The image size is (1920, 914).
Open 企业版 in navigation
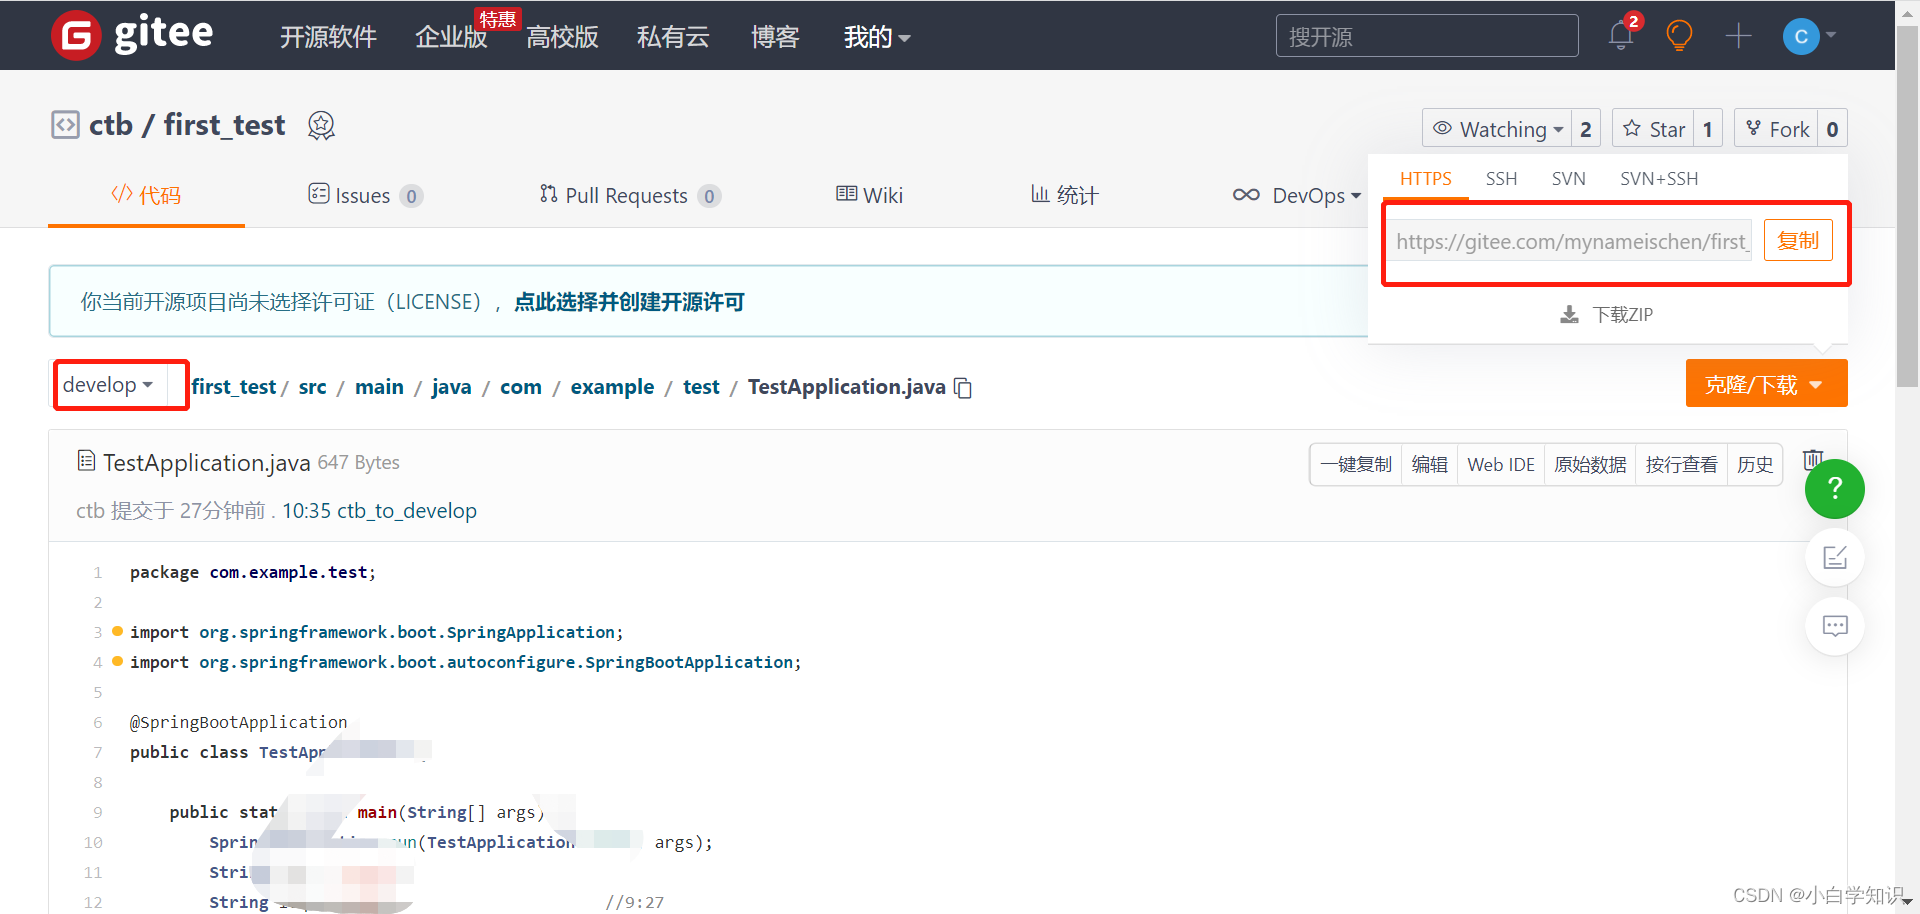[451, 37]
